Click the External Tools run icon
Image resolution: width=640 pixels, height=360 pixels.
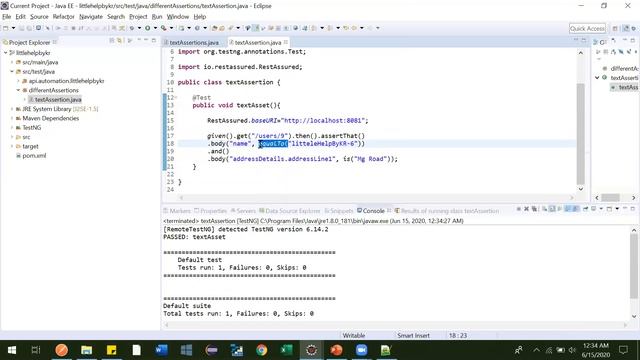click(x=163, y=28)
